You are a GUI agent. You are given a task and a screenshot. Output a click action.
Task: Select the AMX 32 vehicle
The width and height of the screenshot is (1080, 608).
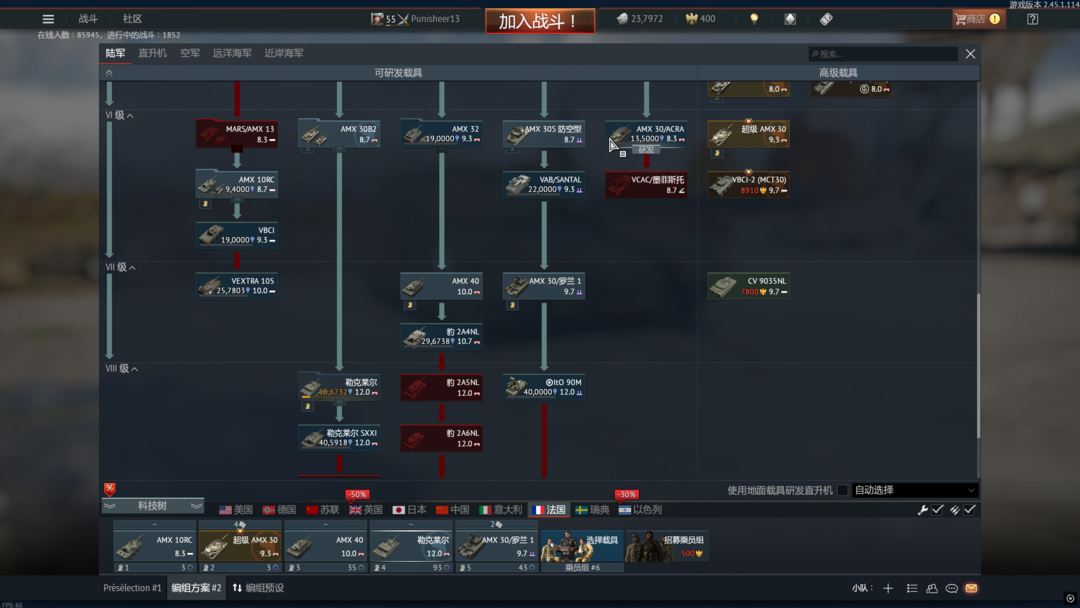(442, 134)
